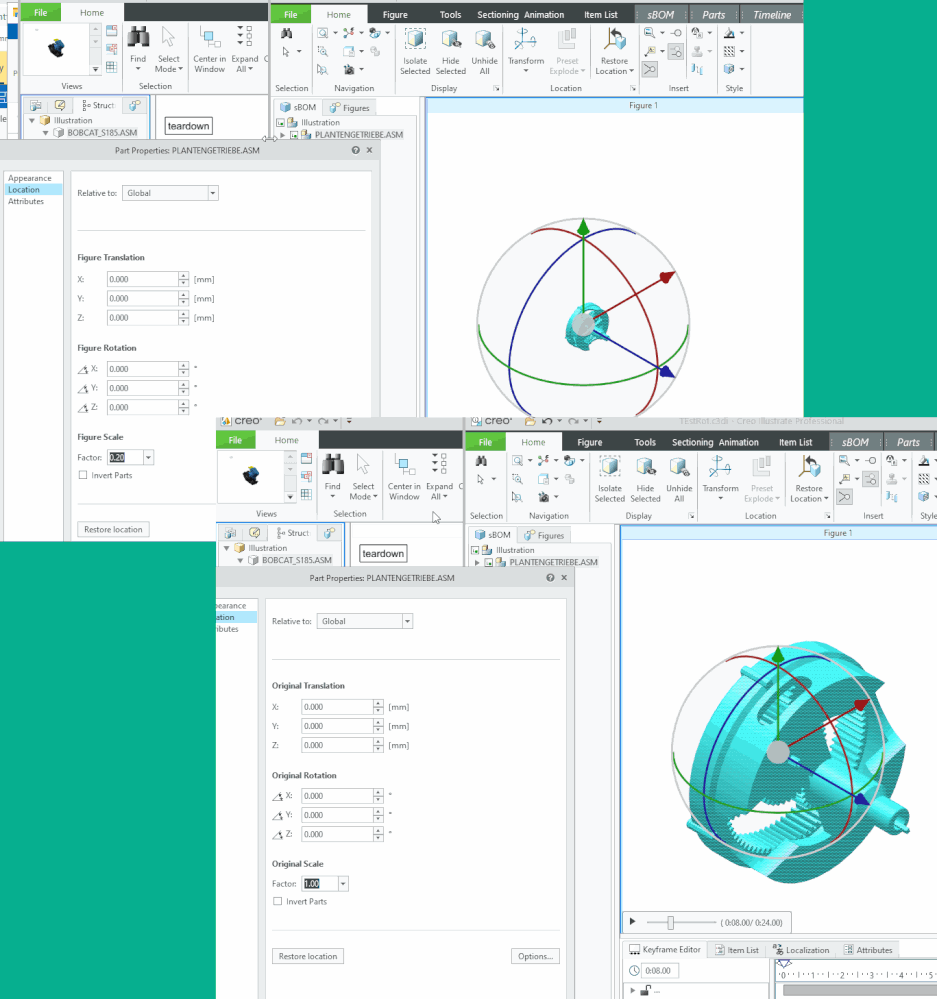Viewport: 937px width, 999px height.
Task: Open Transform tool in the lower window
Action: pyautogui.click(x=720, y=478)
